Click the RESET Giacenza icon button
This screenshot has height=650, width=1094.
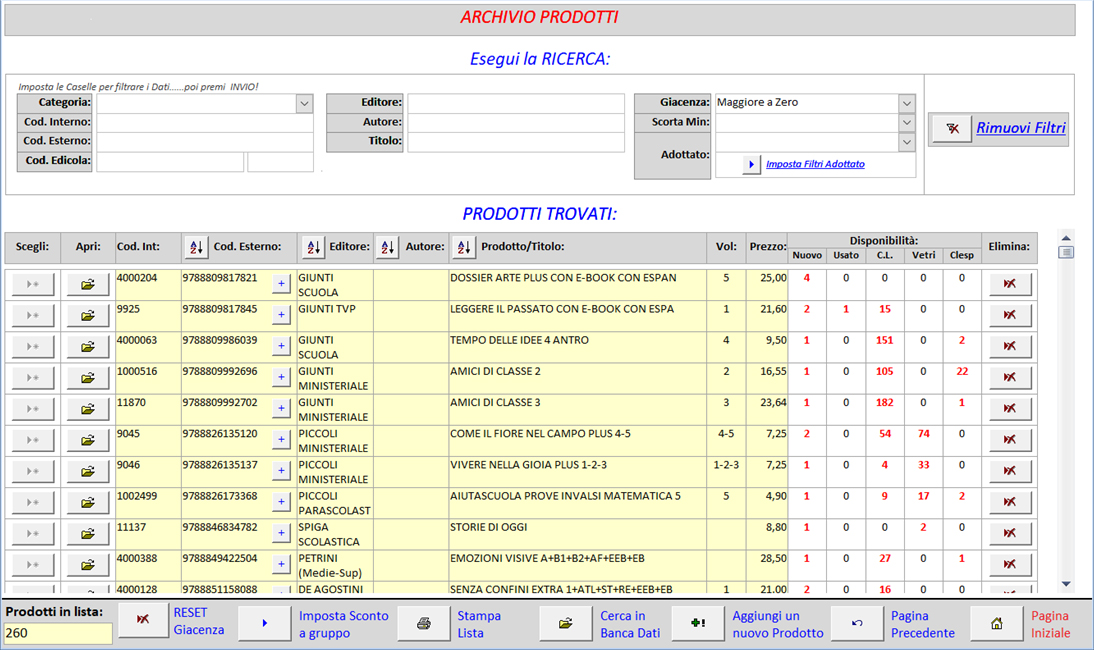143,620
